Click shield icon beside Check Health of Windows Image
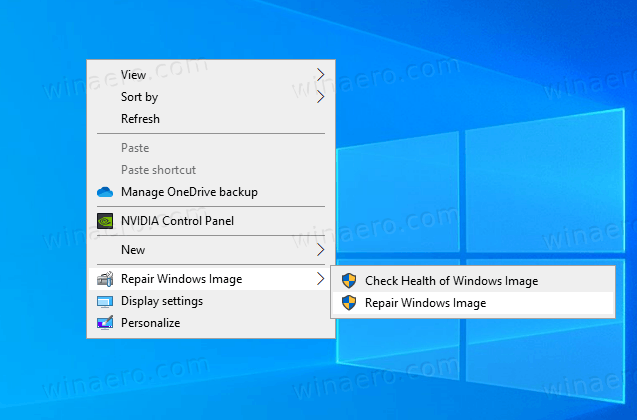Screen dimensions: 637x420 (x=349, y=281)
